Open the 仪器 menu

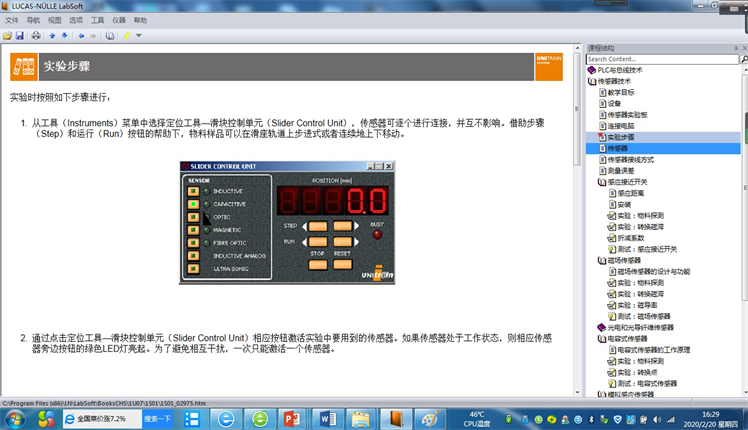(116, 20)
